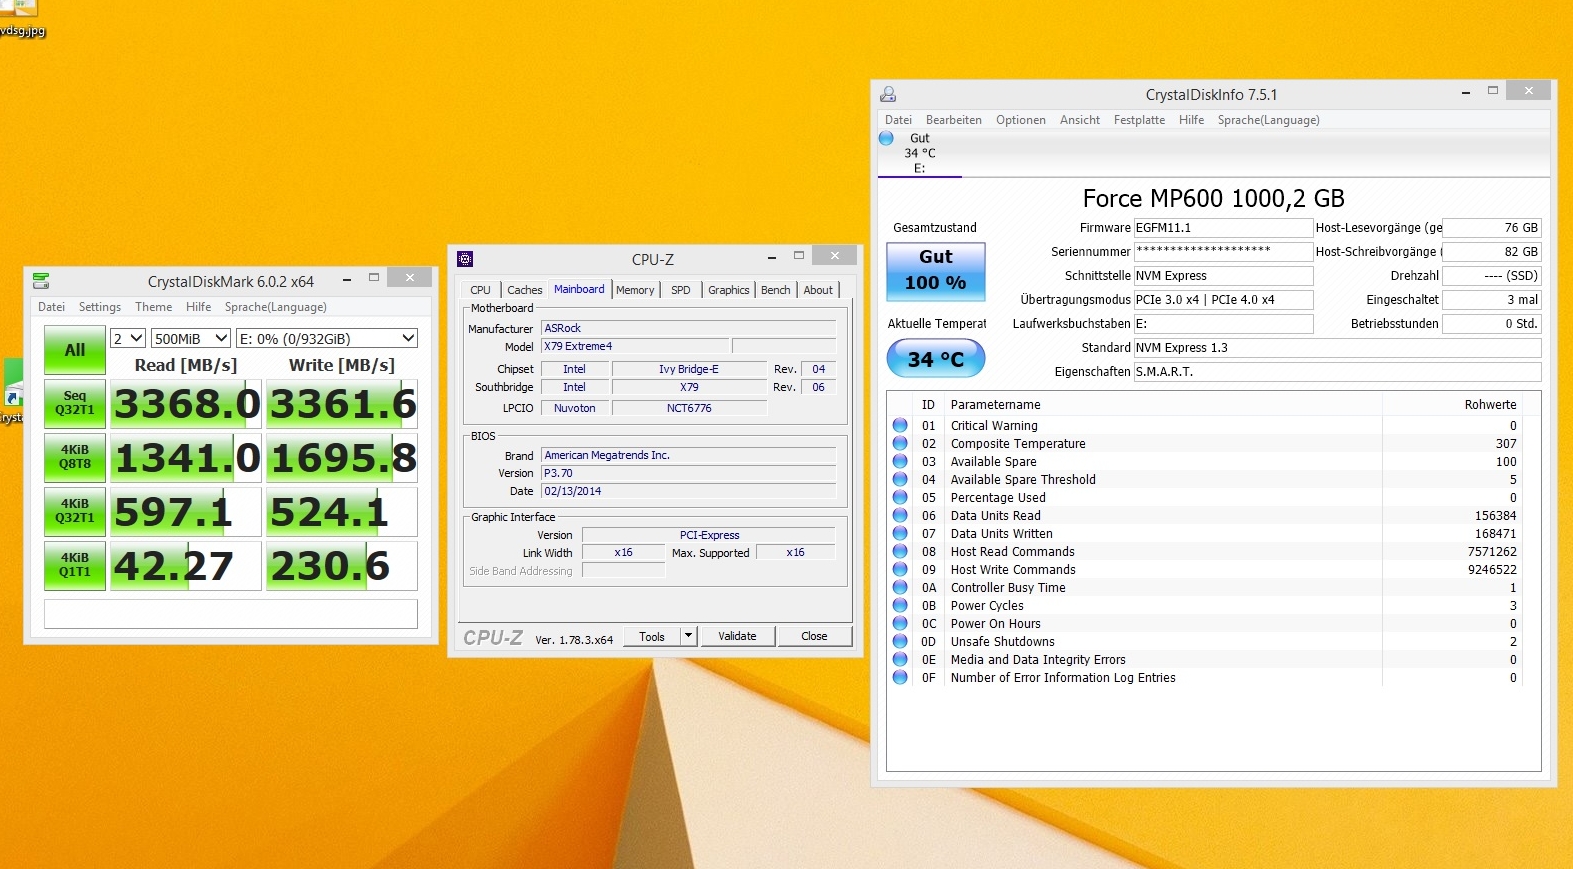
Task: Click the status orb for Controller Busy Time
Action: click(x=900, y=587)
